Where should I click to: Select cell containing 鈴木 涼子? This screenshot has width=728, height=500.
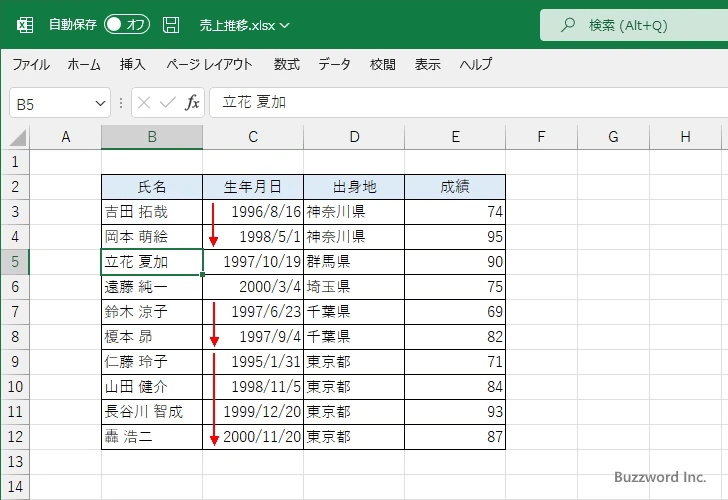pyautogui.click(x=152, y=312)
